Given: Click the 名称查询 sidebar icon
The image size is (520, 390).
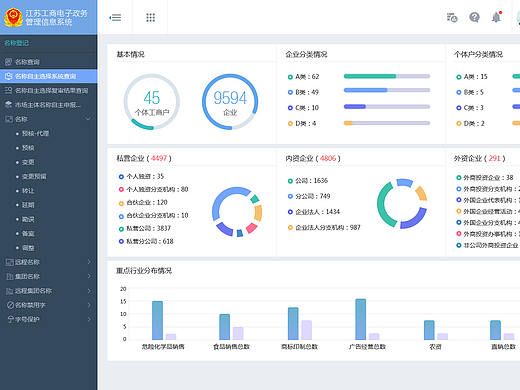Looking at the screenshot, I should coord(9,62).
